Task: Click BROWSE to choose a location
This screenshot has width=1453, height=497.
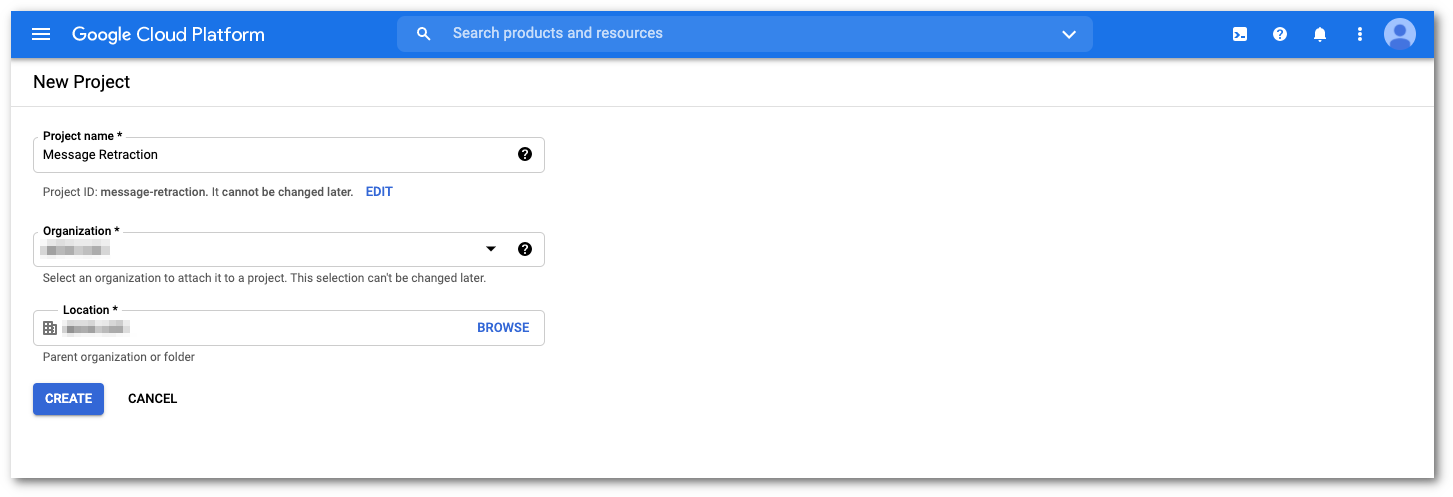Action: click(x=503, y=328)
